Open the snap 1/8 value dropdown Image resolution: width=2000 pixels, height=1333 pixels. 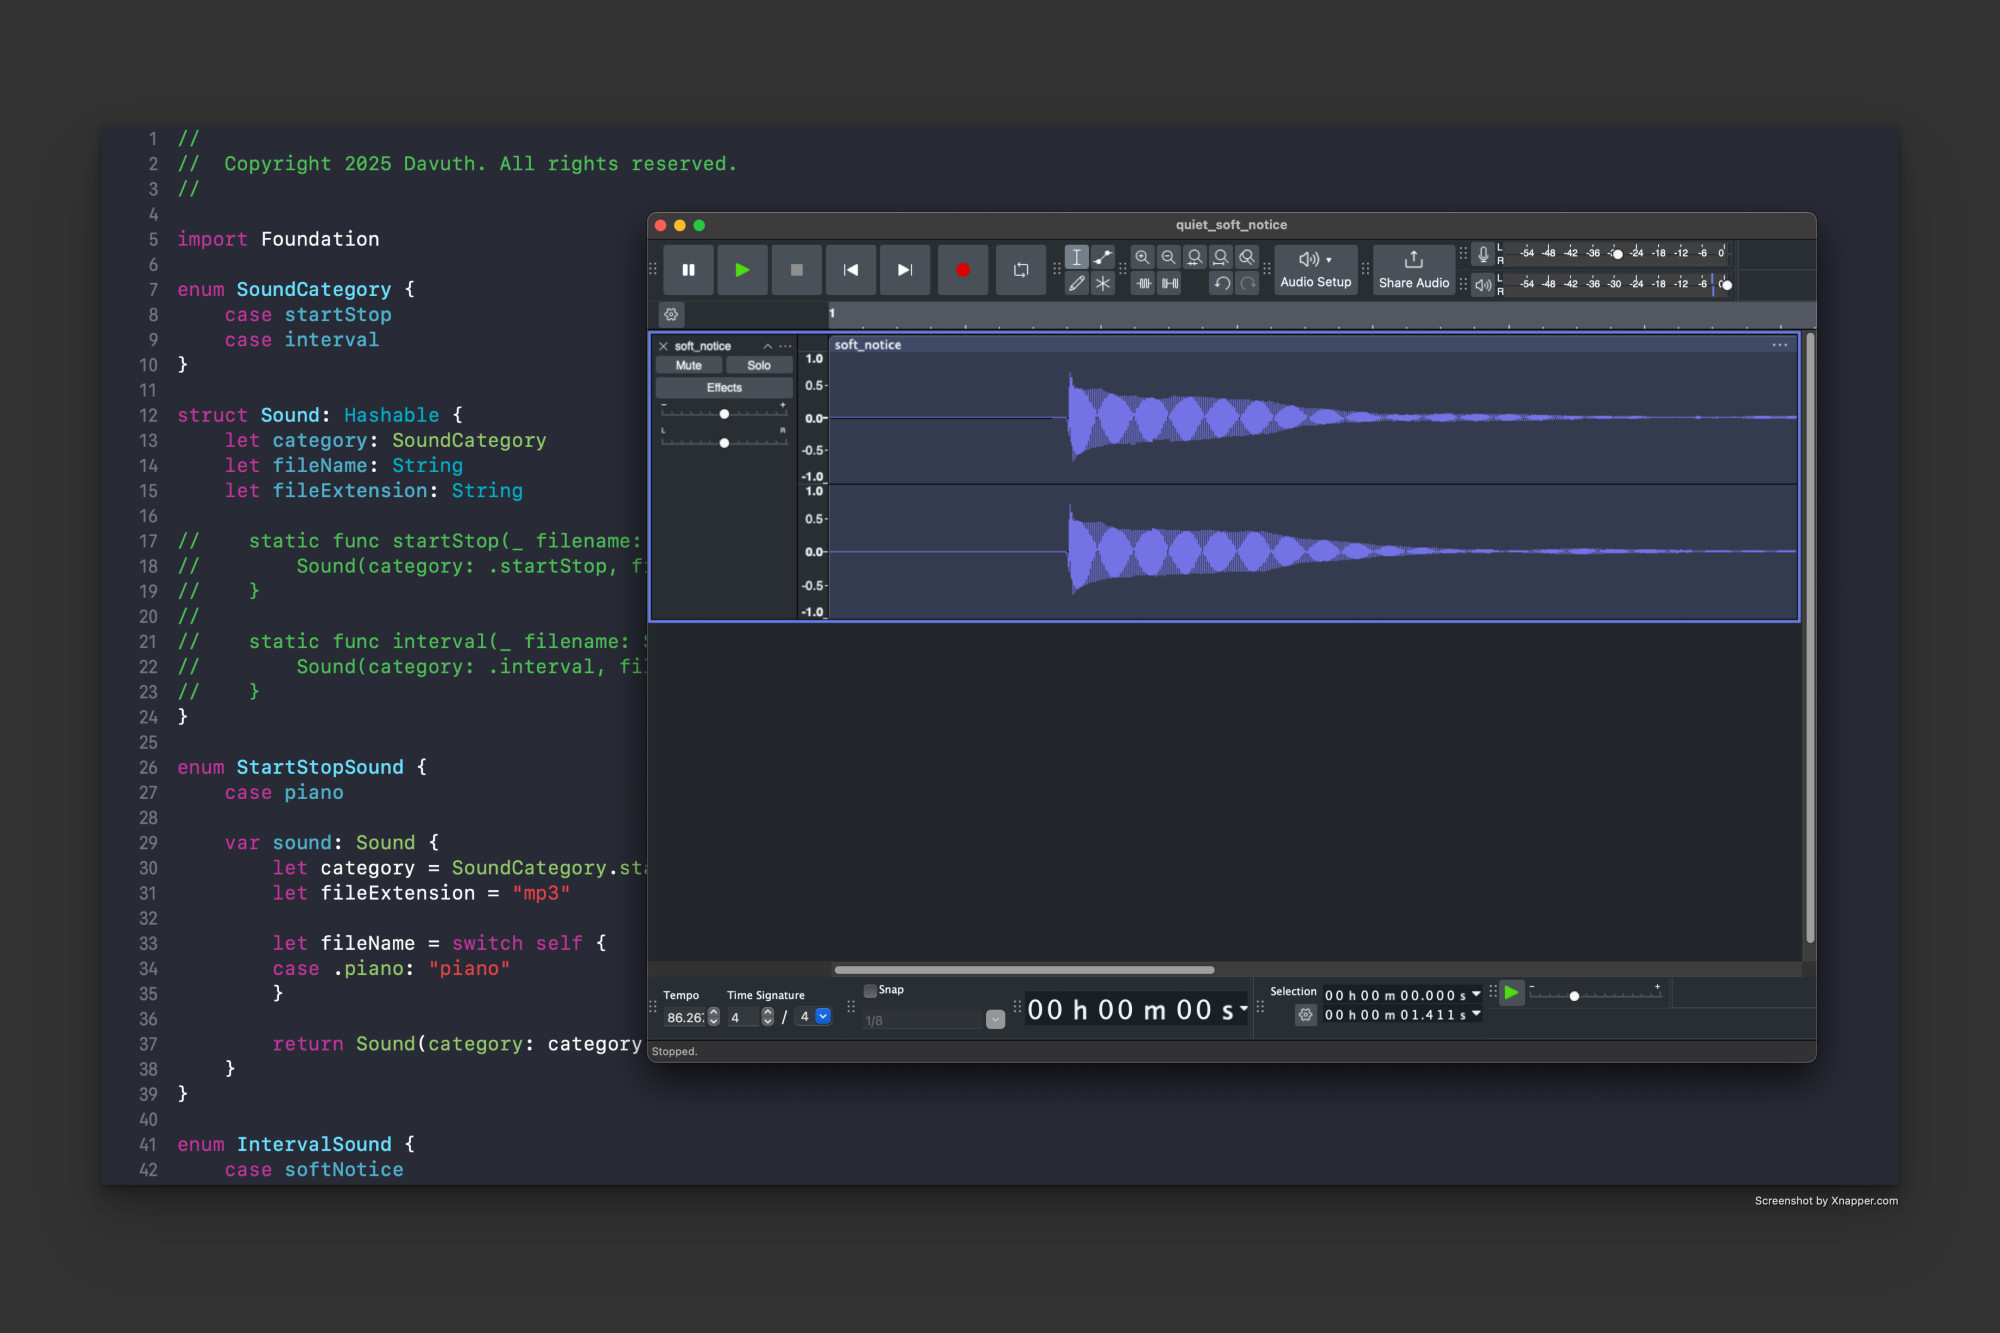coord(995,1020)
